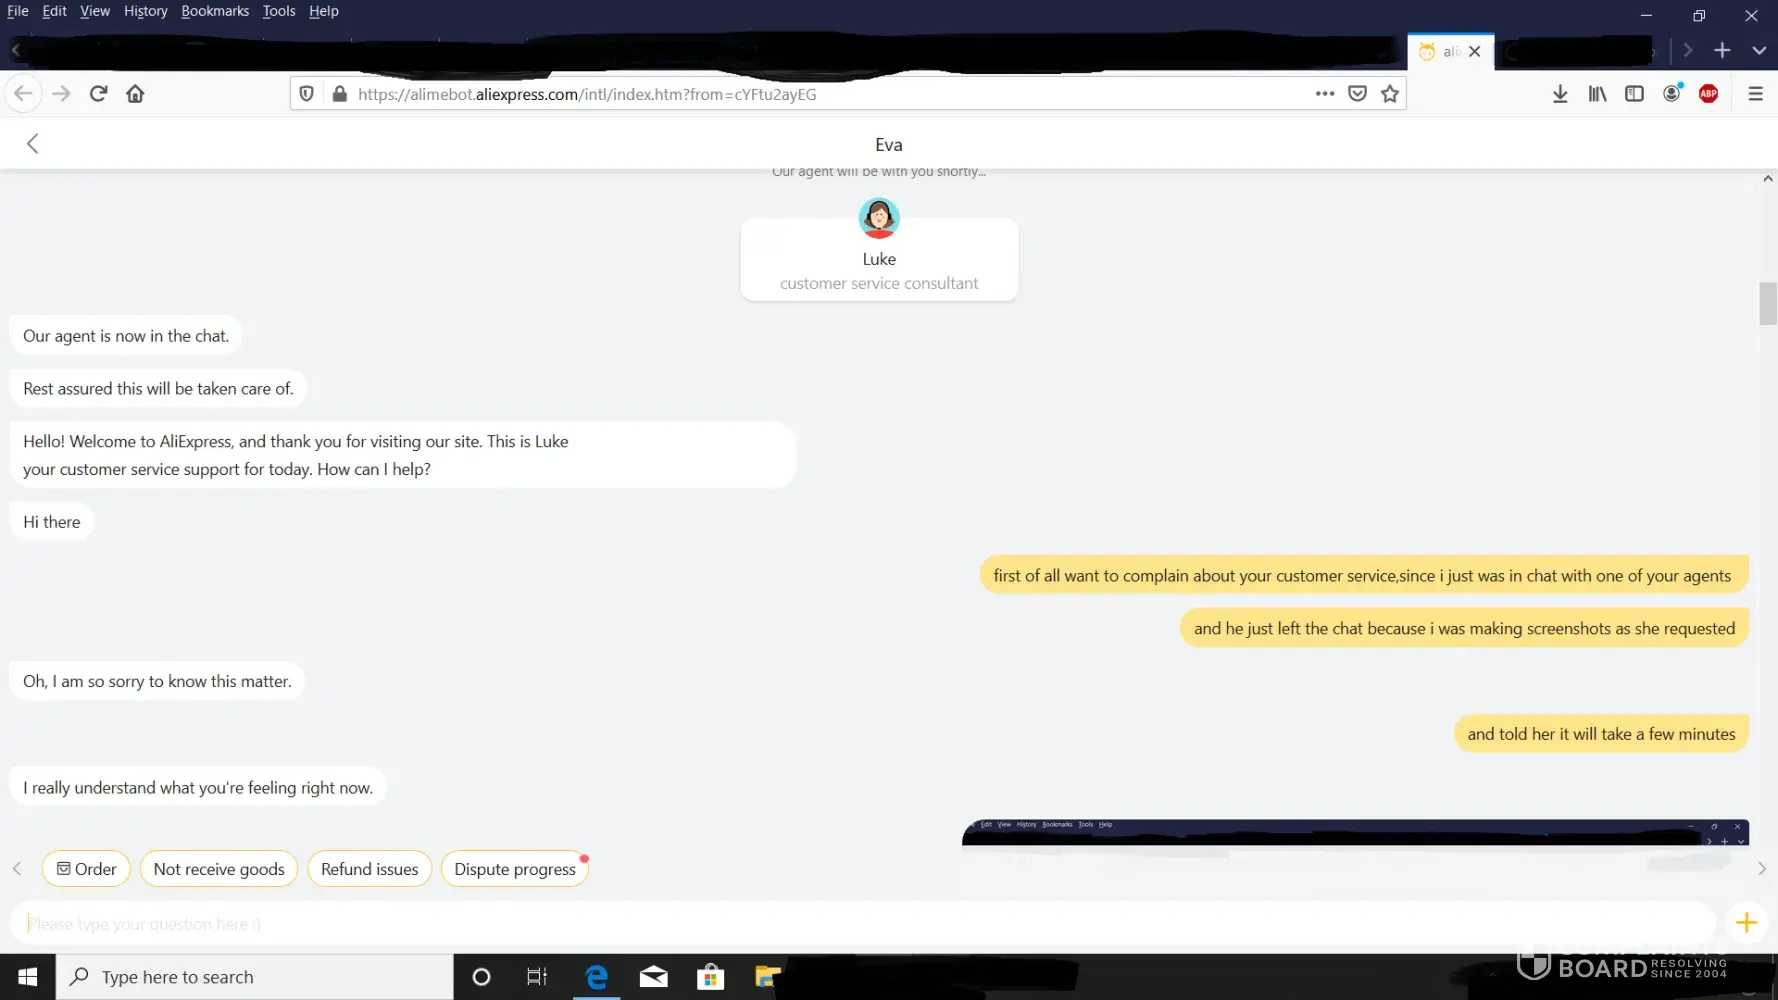Open the Downloads panel
The width and height of the screenshot is (1778, 1000).
pos(1560,93)
